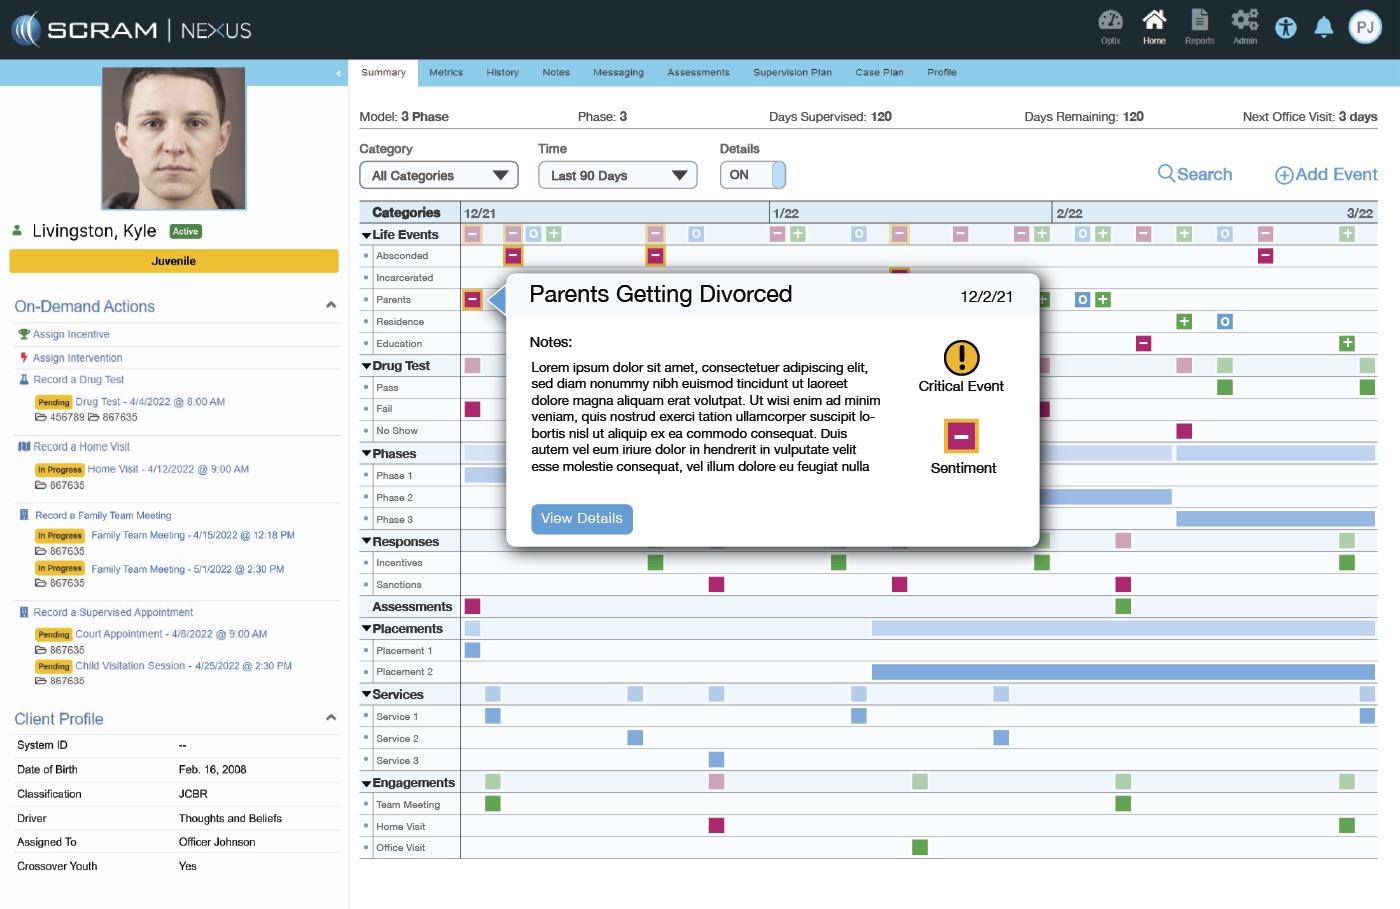Open the All Categories dropdown
The image size is (1400, 909).
[438, 176]
